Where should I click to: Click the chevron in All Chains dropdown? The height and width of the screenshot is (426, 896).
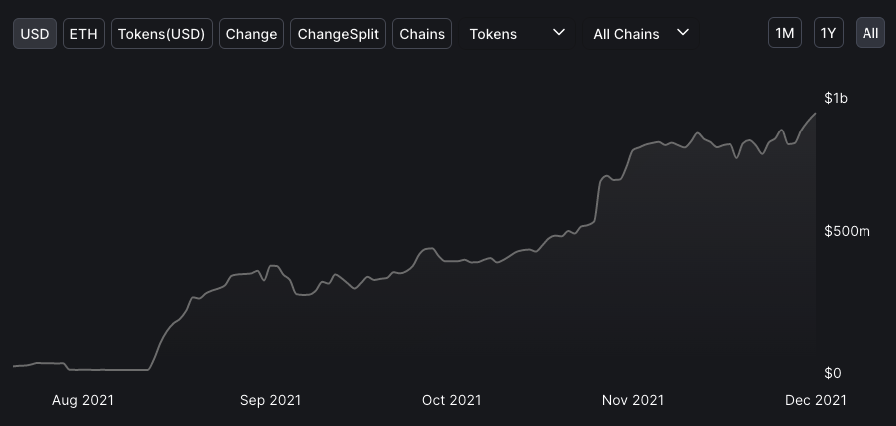(682, 33)
